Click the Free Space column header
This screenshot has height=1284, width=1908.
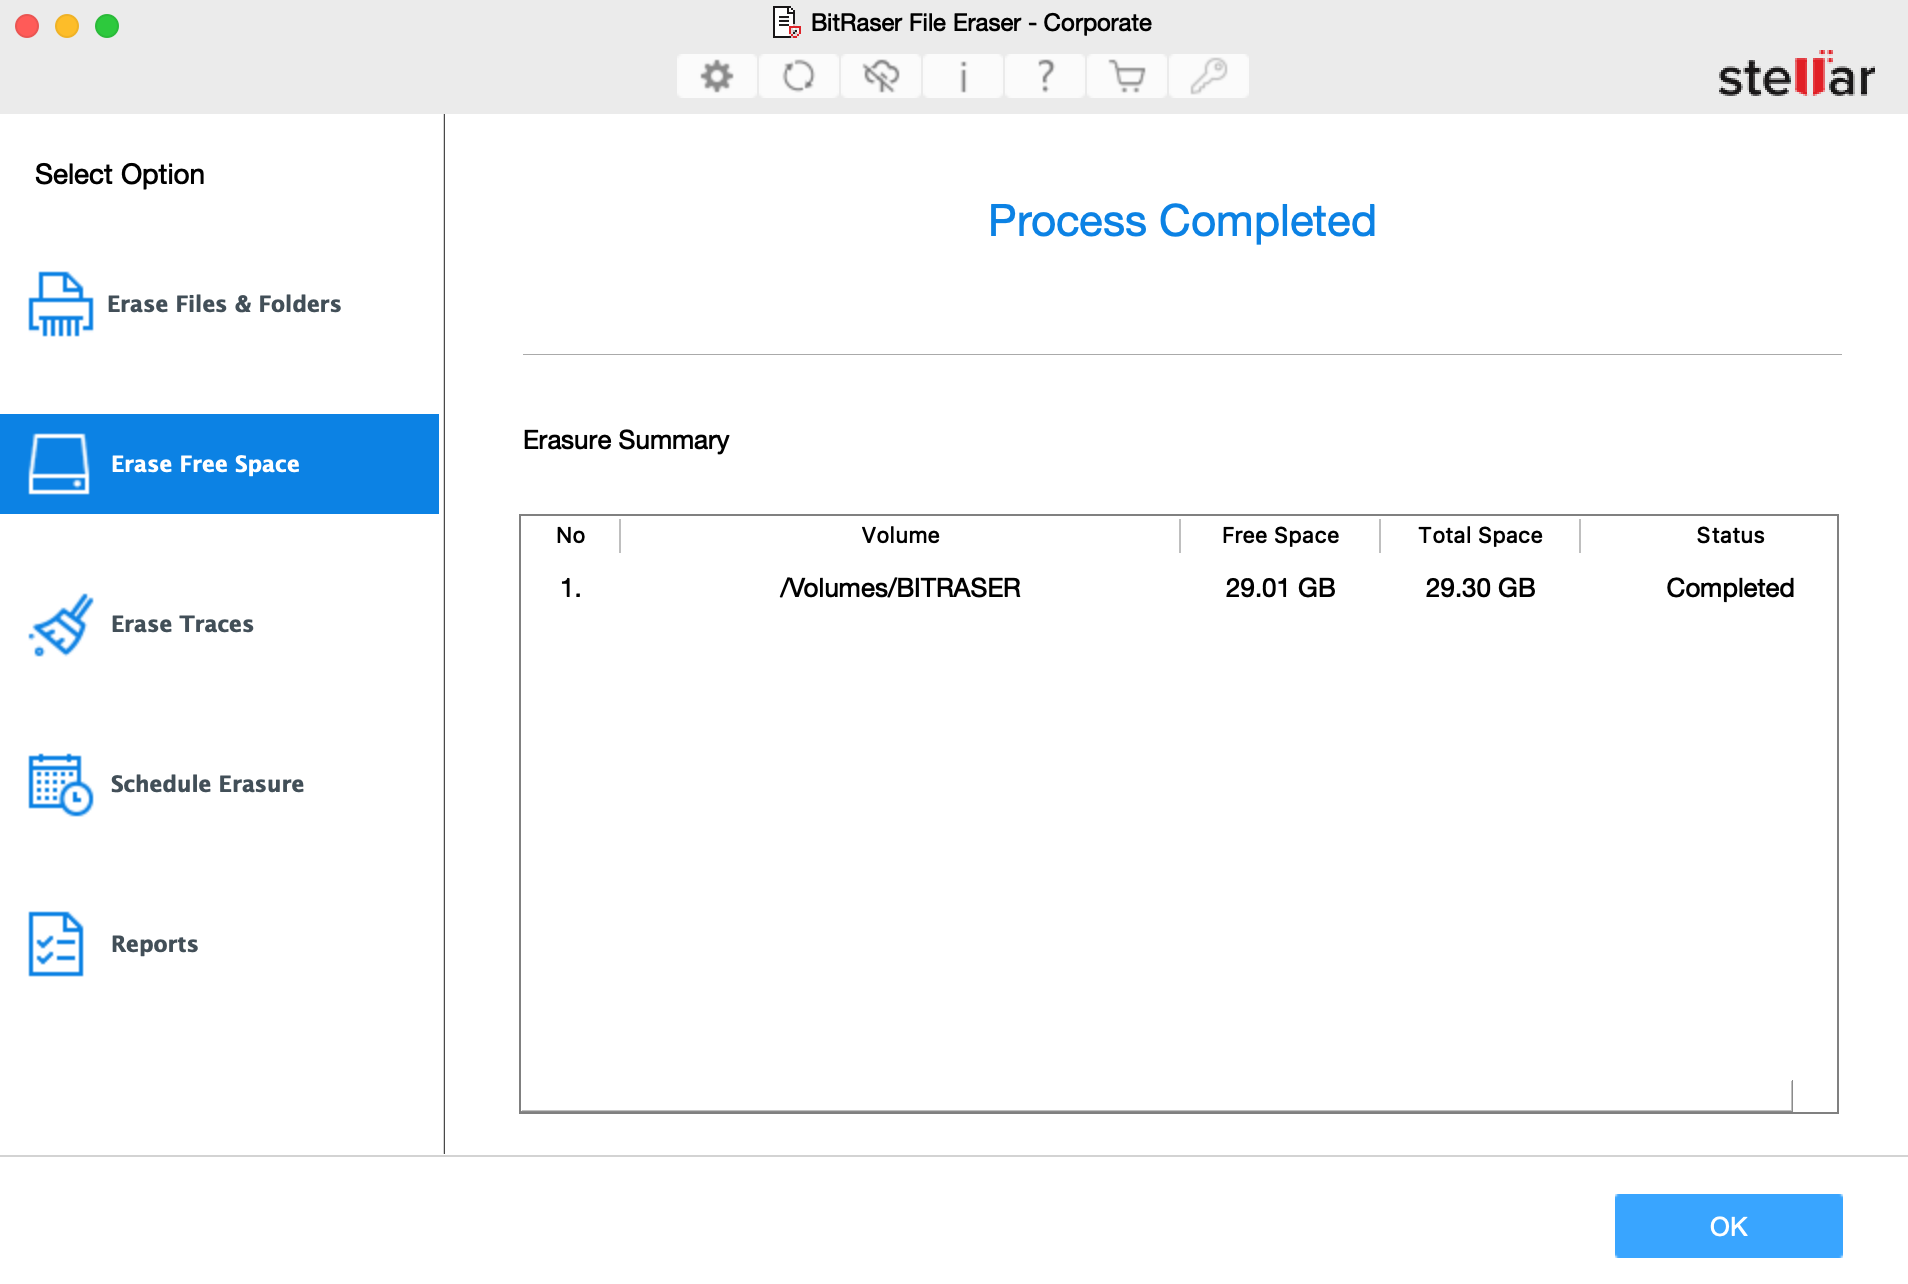point(1280,535)
